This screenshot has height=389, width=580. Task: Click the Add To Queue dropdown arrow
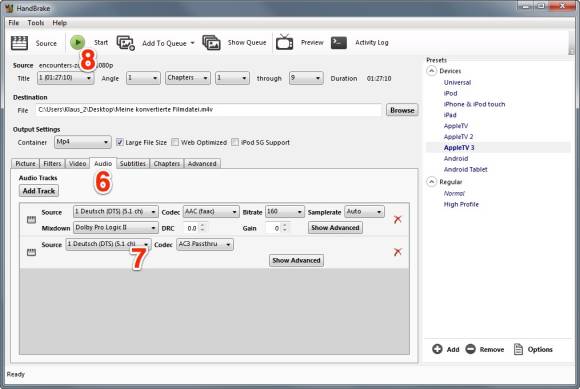tap(192, 43)
